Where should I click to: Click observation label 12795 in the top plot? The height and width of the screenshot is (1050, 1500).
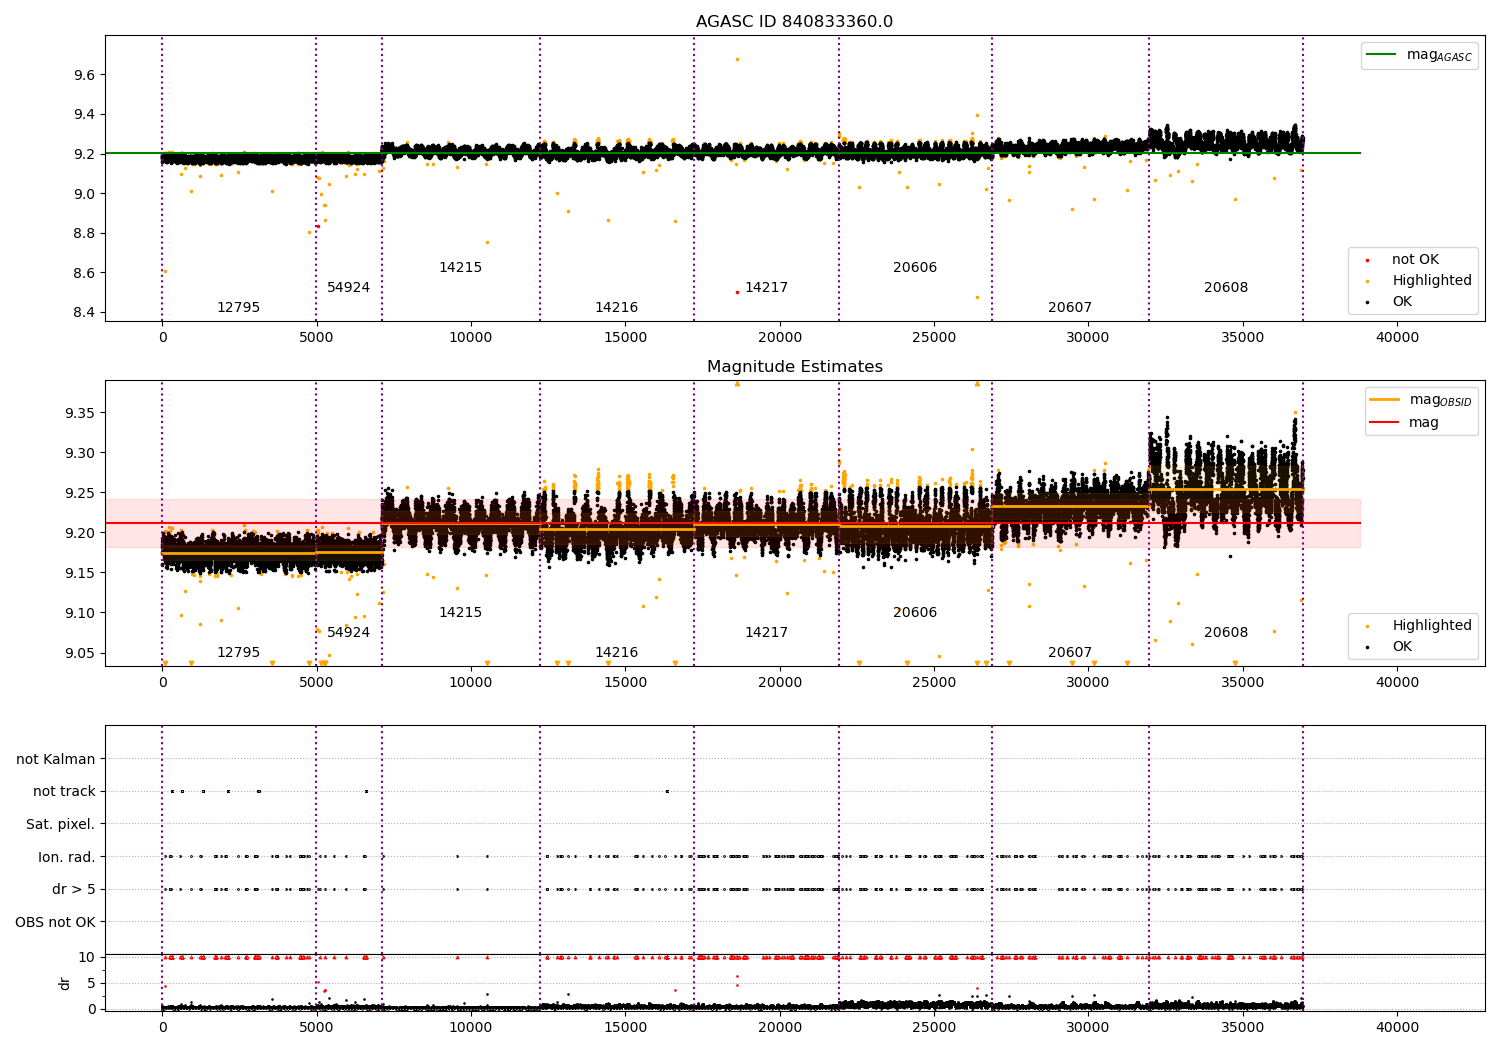click(x=238, y=308)
